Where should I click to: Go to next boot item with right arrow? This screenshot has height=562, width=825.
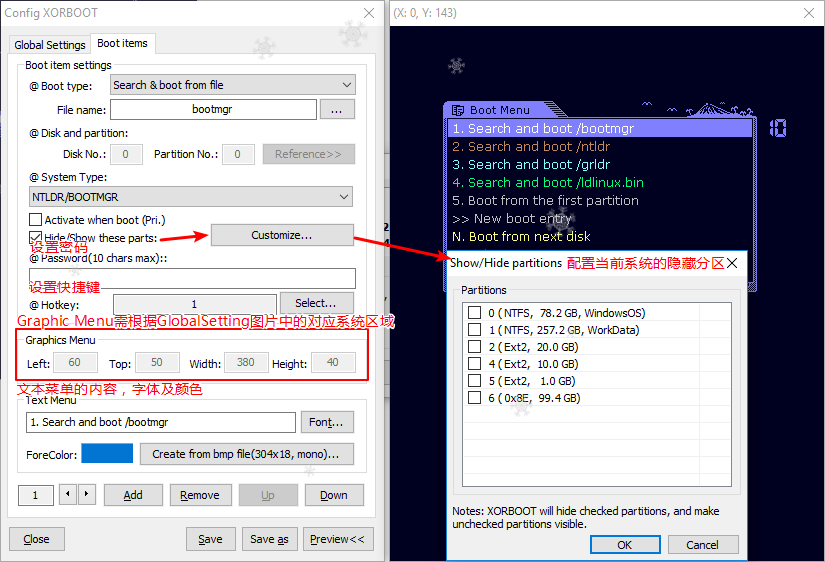pyautogui.click(x=86, y=494)
